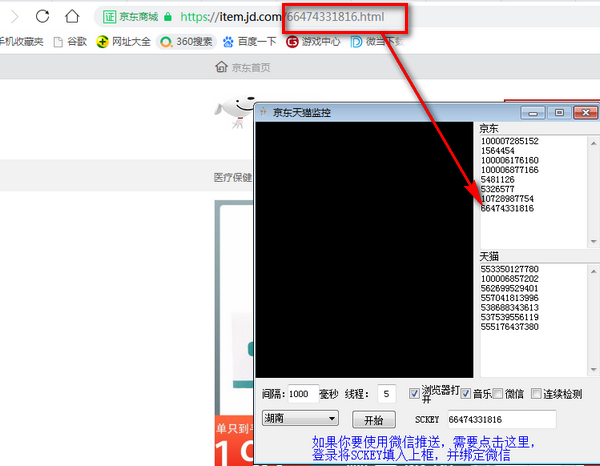600x466 pixels.
Task: Select 562699529401 in 天猫 list
Action: point(510,288)
